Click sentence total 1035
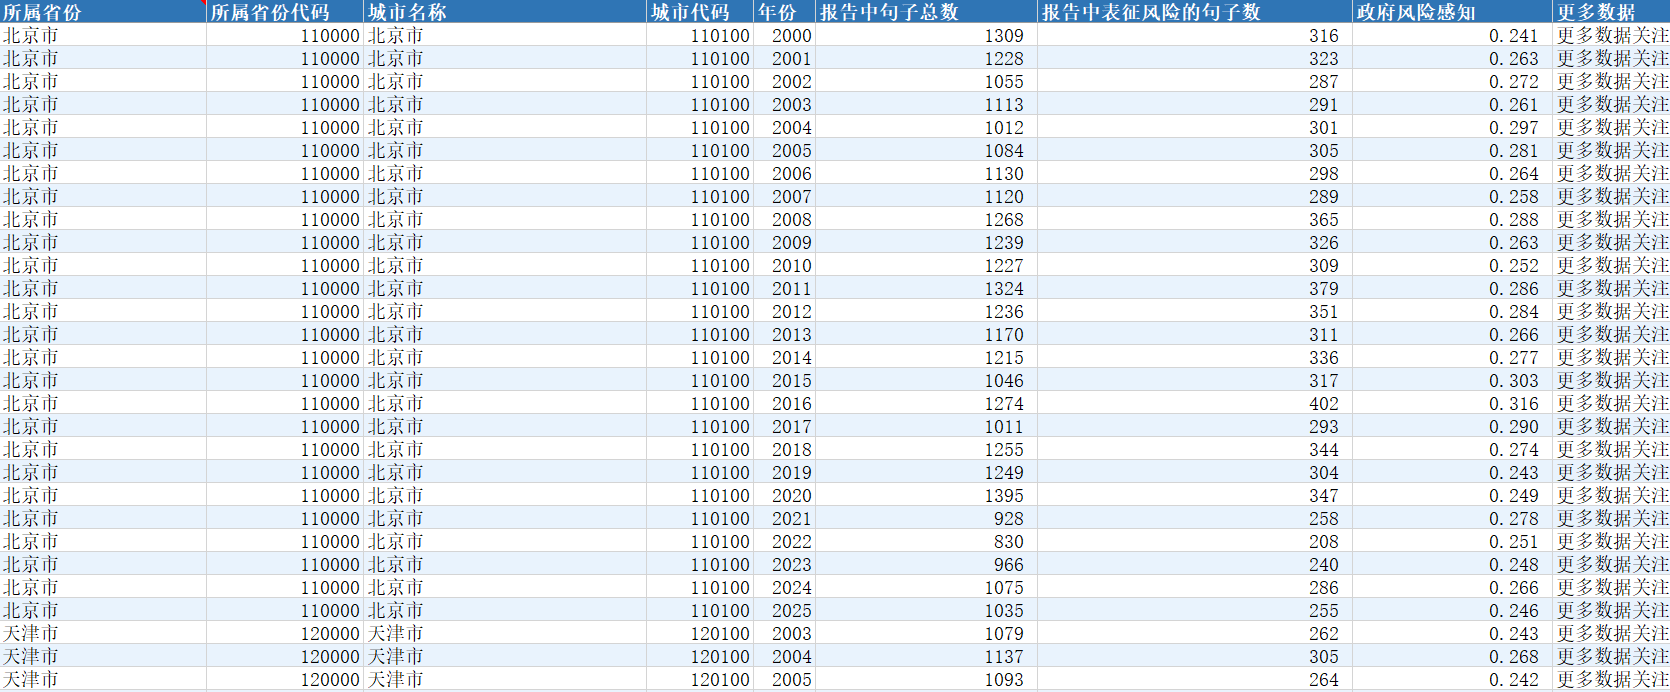Screen dimensions: 1670x692 tap(1004, 610)
